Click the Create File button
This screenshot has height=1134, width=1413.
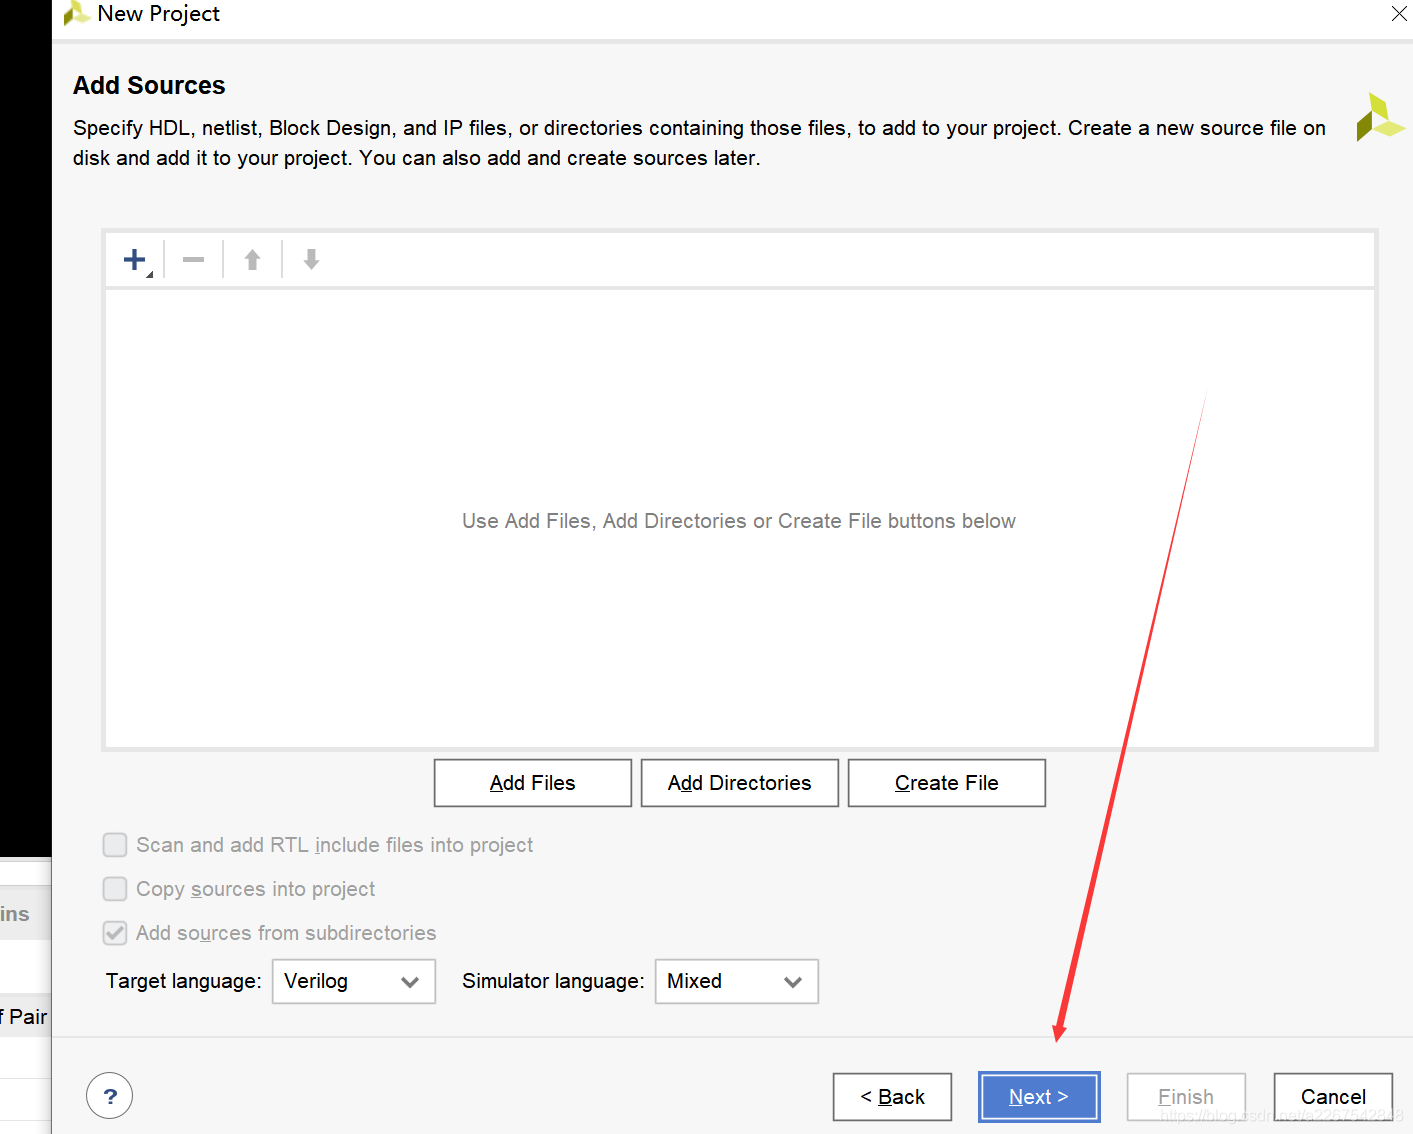(947, 783)
